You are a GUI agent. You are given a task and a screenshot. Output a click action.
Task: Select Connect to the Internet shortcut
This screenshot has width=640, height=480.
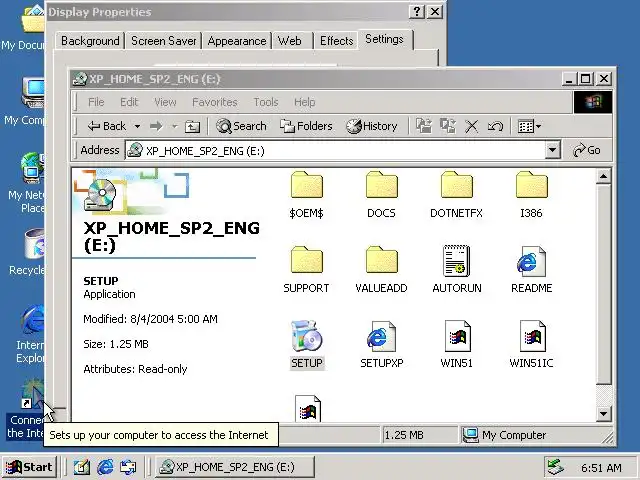tap(24, 408)
